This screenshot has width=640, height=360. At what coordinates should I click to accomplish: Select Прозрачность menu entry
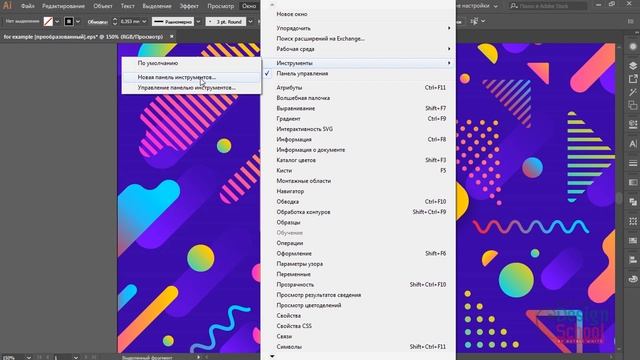tap(358, 284)
